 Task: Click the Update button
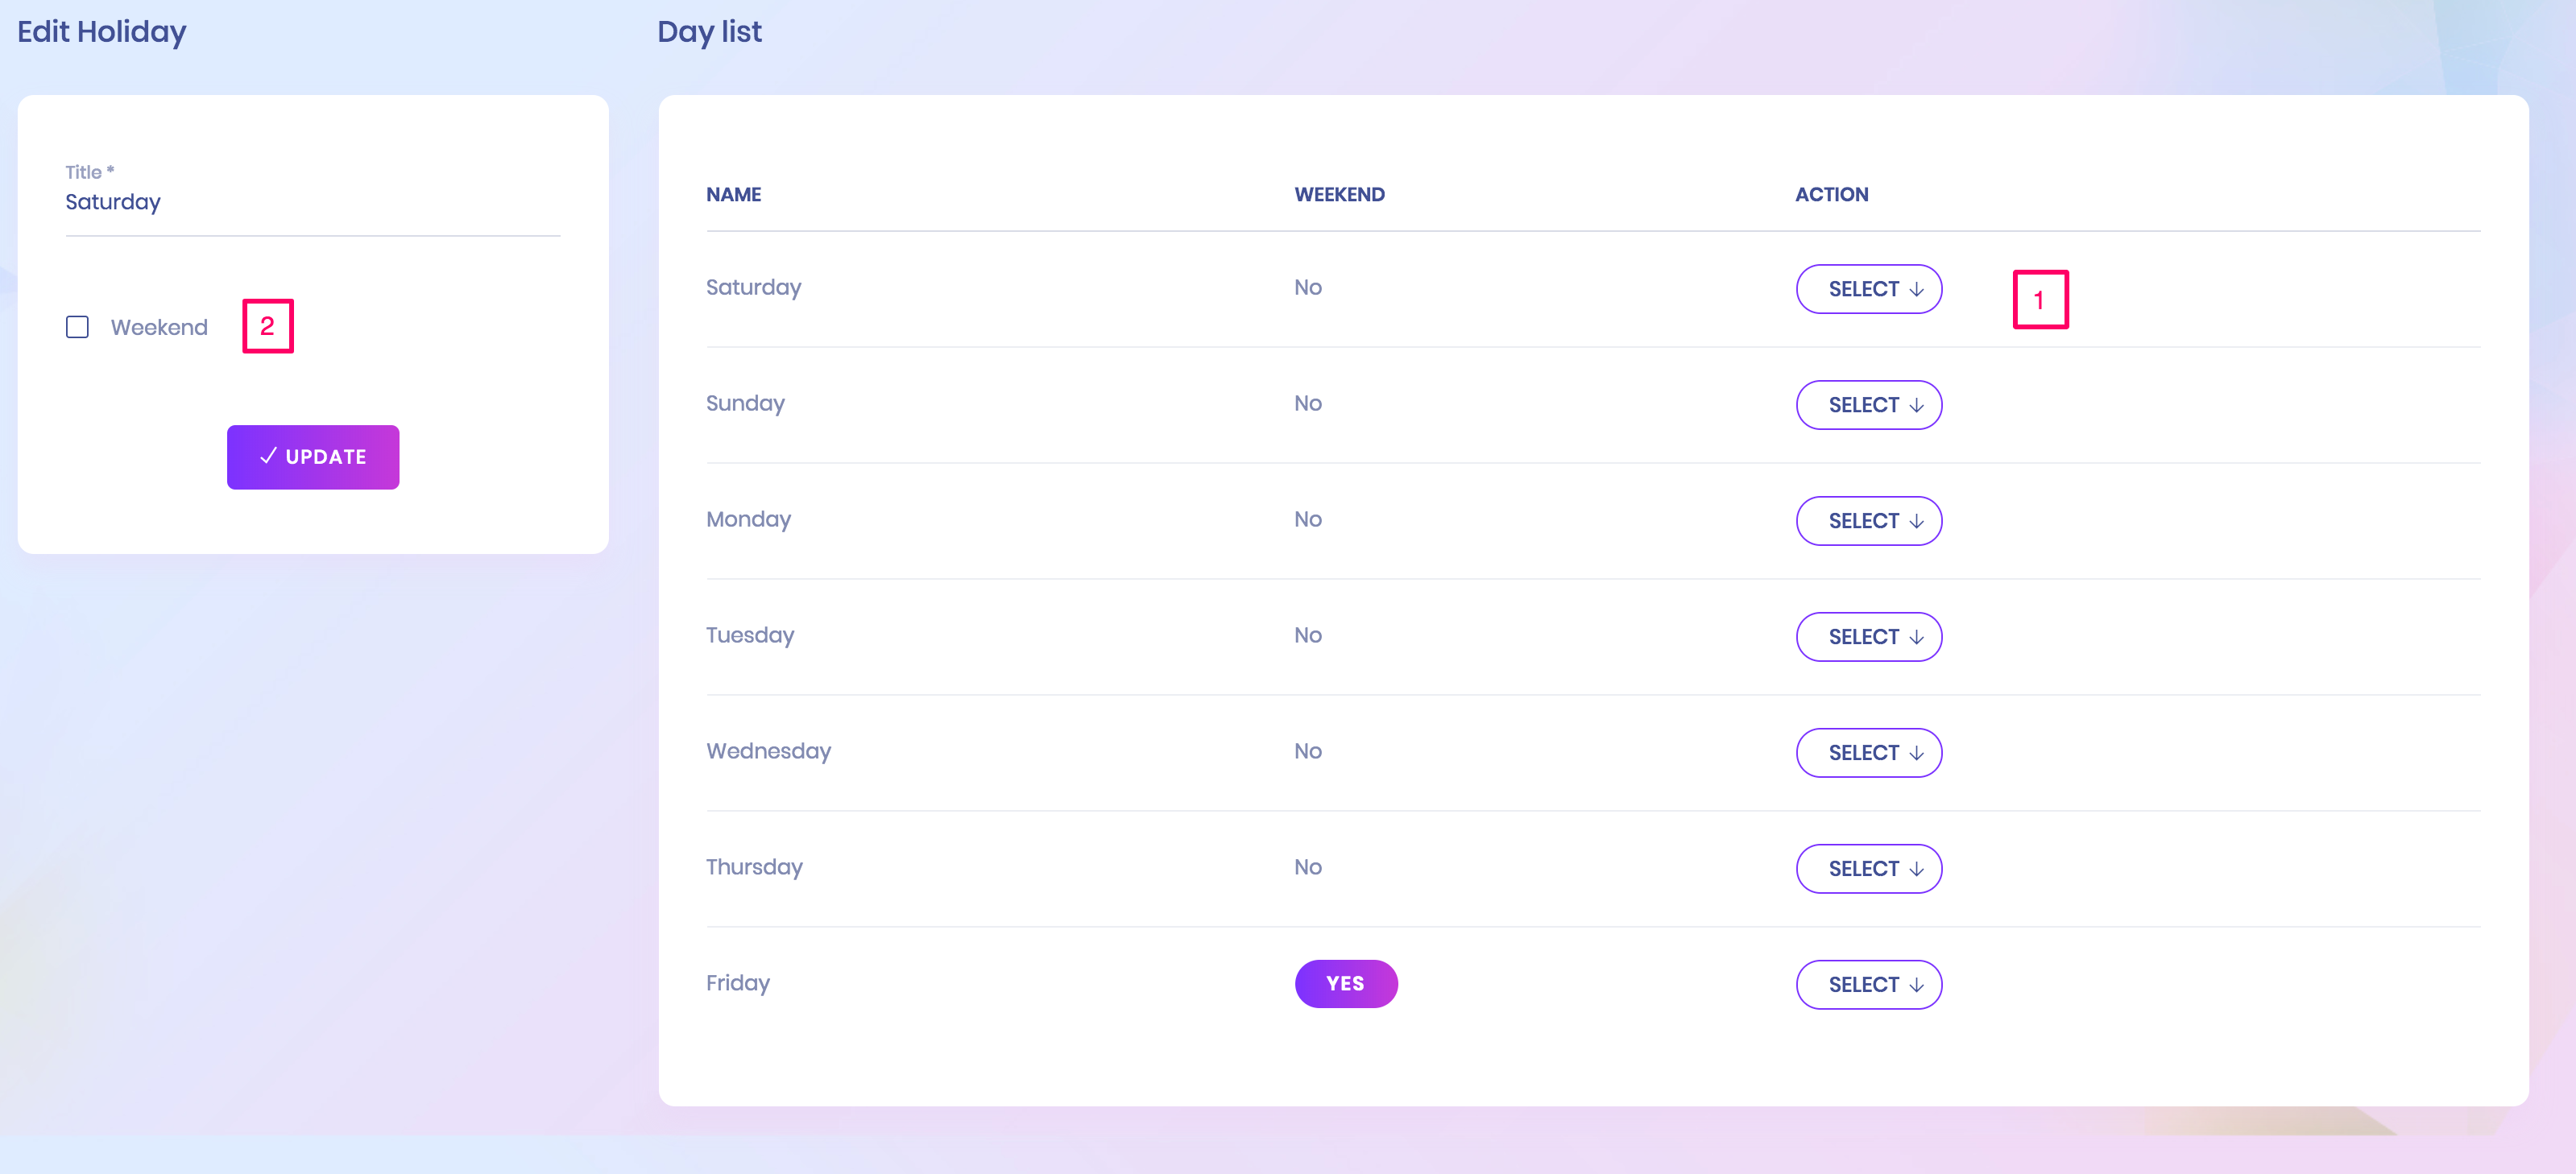(x=312, y=457)
